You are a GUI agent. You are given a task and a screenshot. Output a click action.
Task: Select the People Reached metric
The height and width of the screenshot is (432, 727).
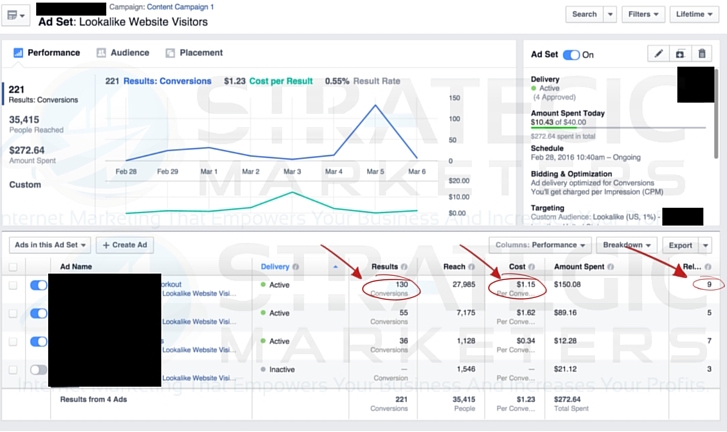(36, 124)
